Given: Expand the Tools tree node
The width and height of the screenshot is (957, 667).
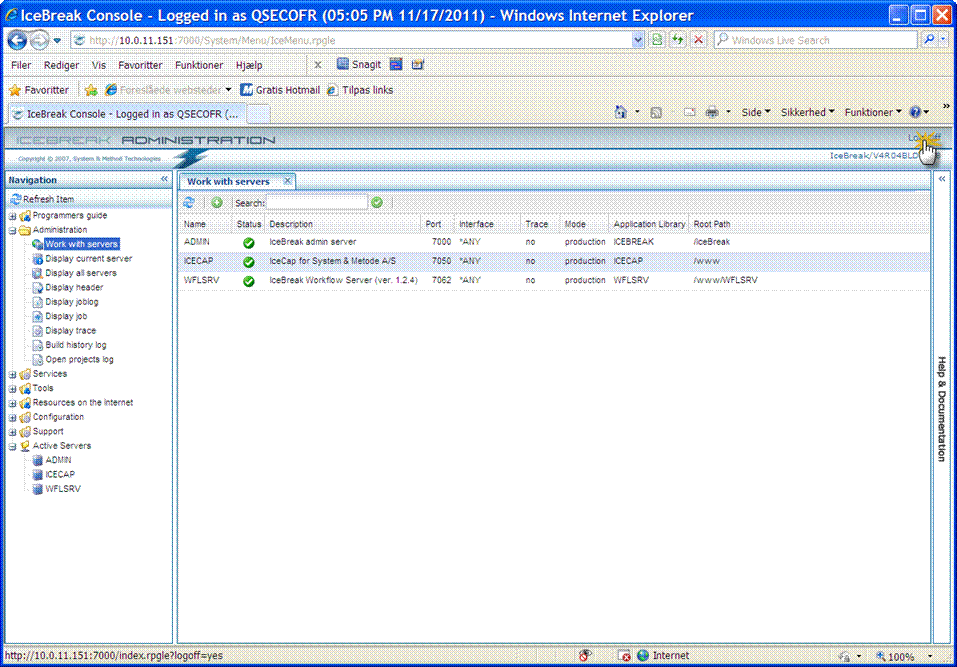Looking at the screenshot, I should click(x=12, y=389).
